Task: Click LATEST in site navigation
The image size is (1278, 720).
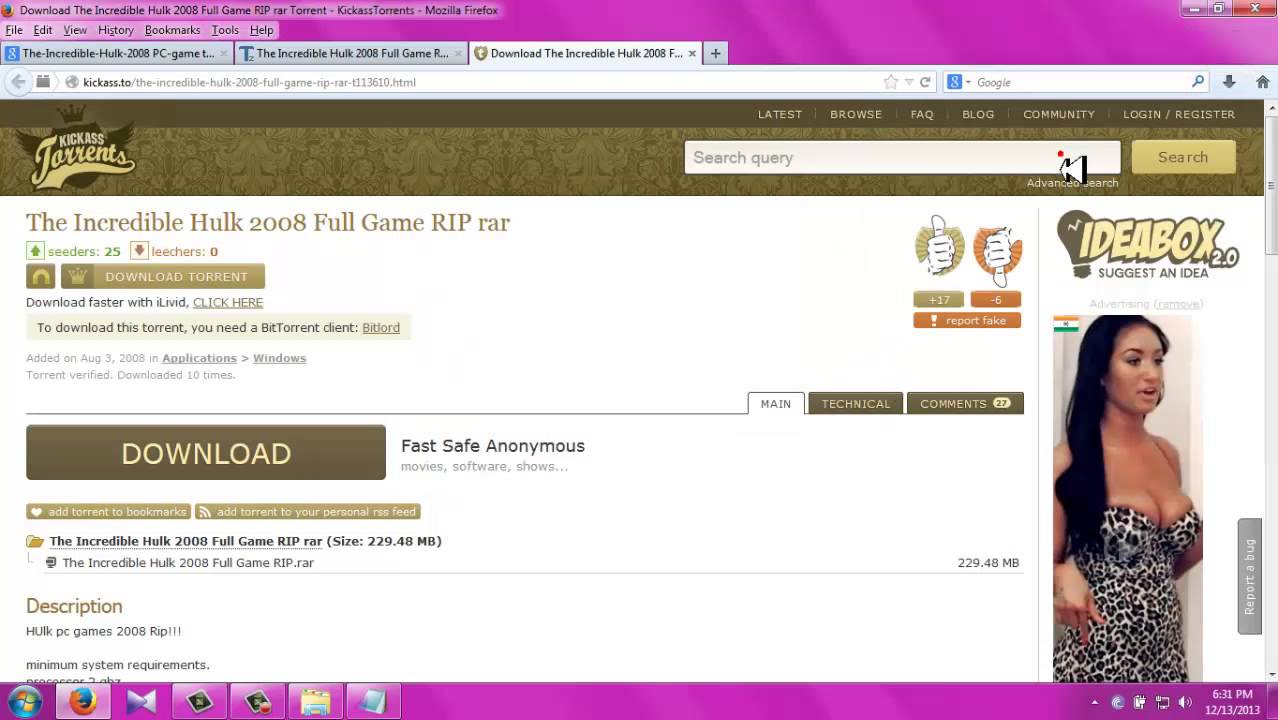Action: tap(780, 114)
